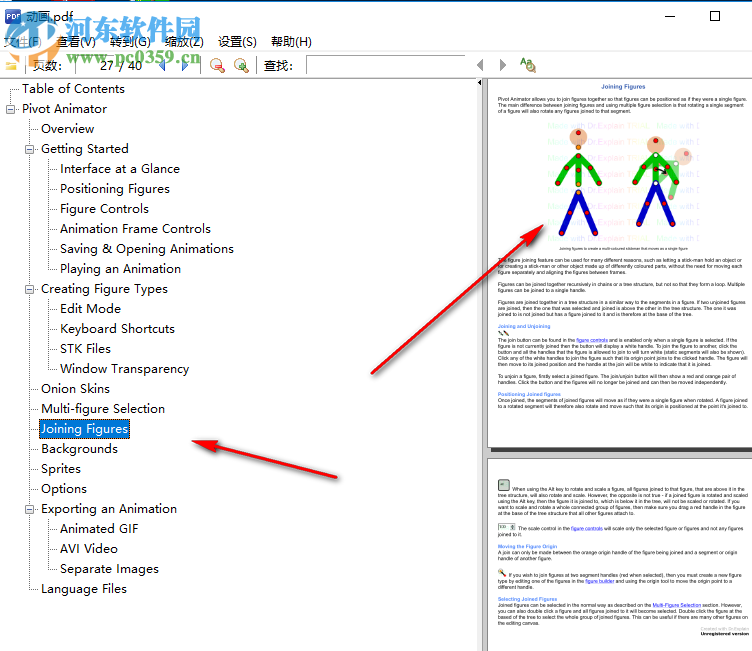Click the sidebar collapse arrow handle

(x=480, y=83)
